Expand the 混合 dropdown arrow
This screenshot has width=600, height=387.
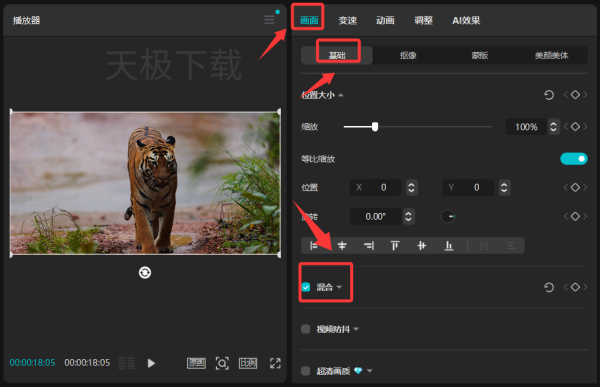coord(339,287)
